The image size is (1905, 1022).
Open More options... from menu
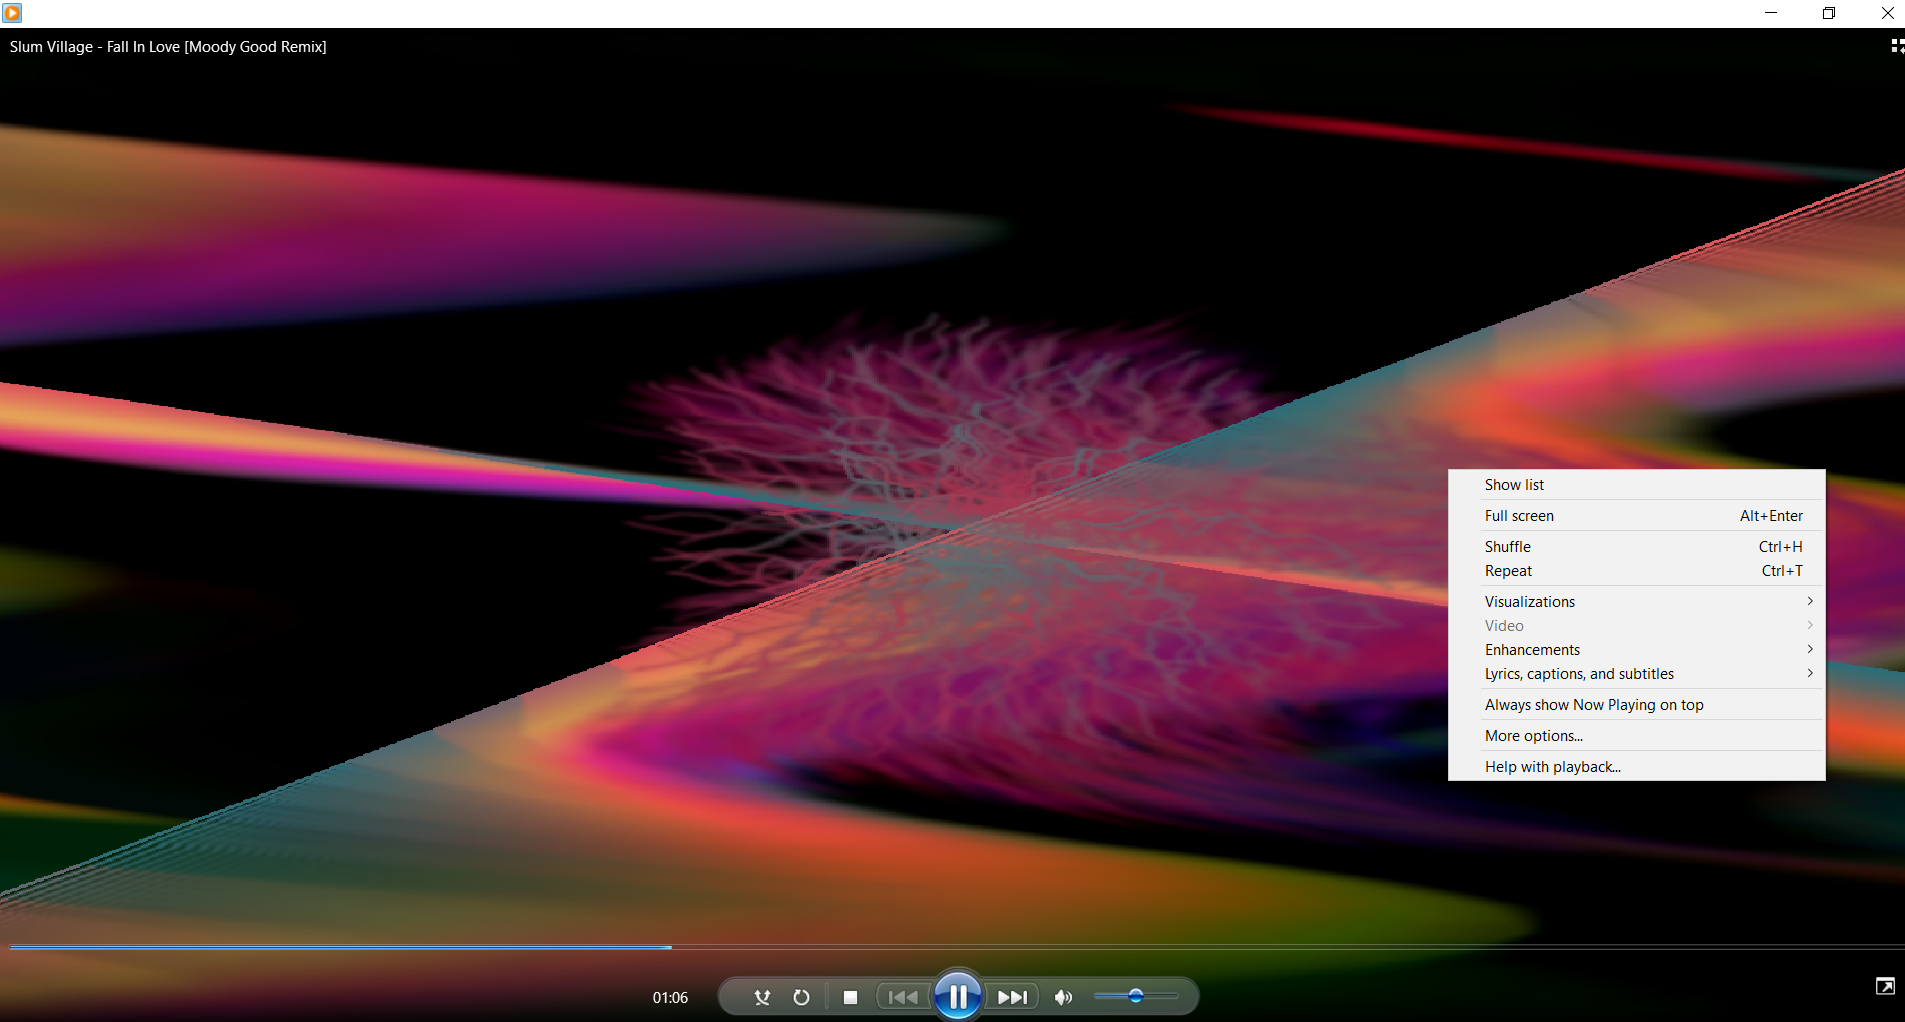(x=1637, y=736)
